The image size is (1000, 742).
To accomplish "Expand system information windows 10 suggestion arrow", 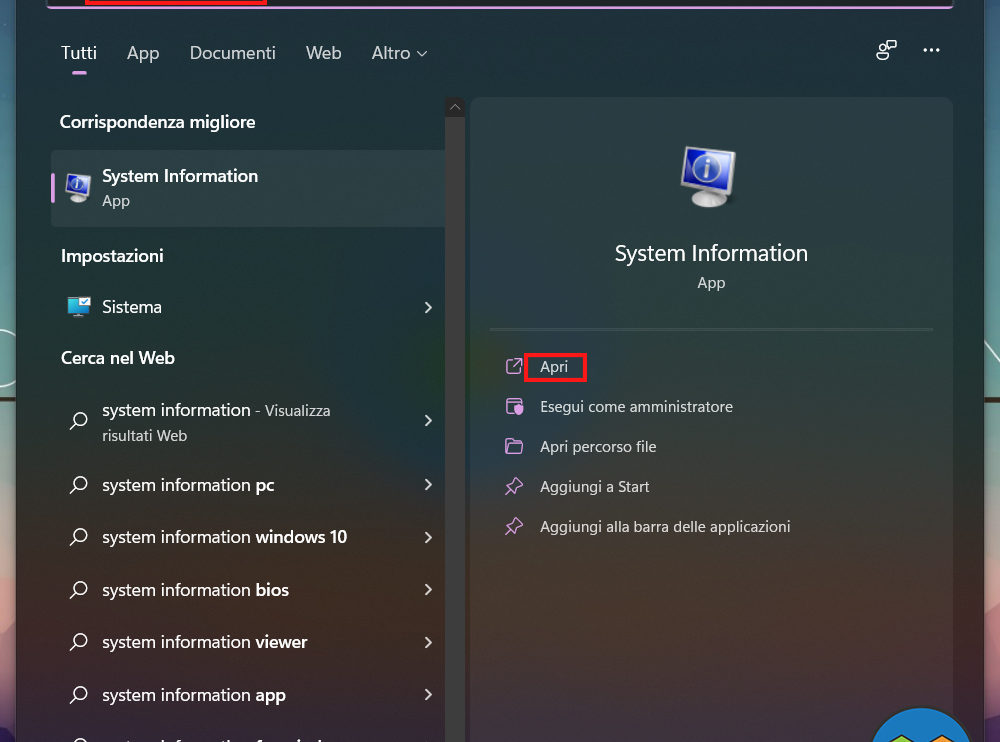I will (x=428, y=537).
